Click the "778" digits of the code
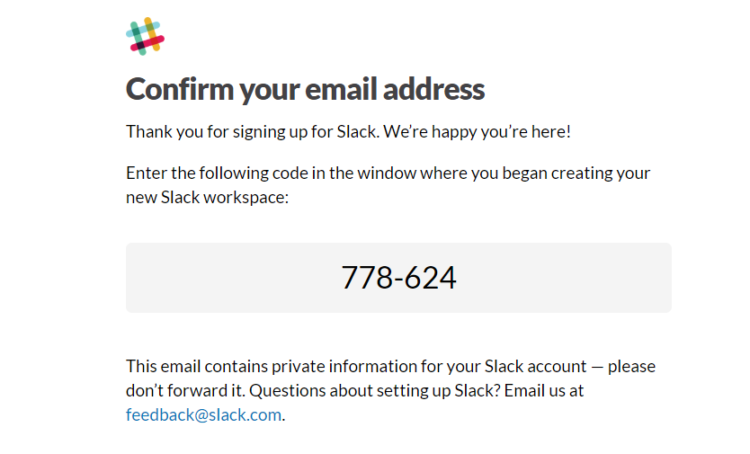 click(368, 277)
